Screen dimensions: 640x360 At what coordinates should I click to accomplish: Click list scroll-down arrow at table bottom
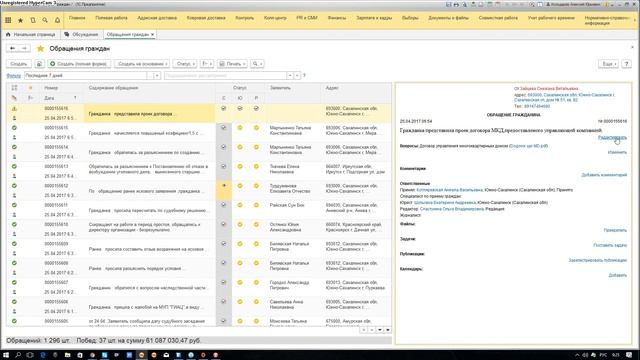click(380, 330)
